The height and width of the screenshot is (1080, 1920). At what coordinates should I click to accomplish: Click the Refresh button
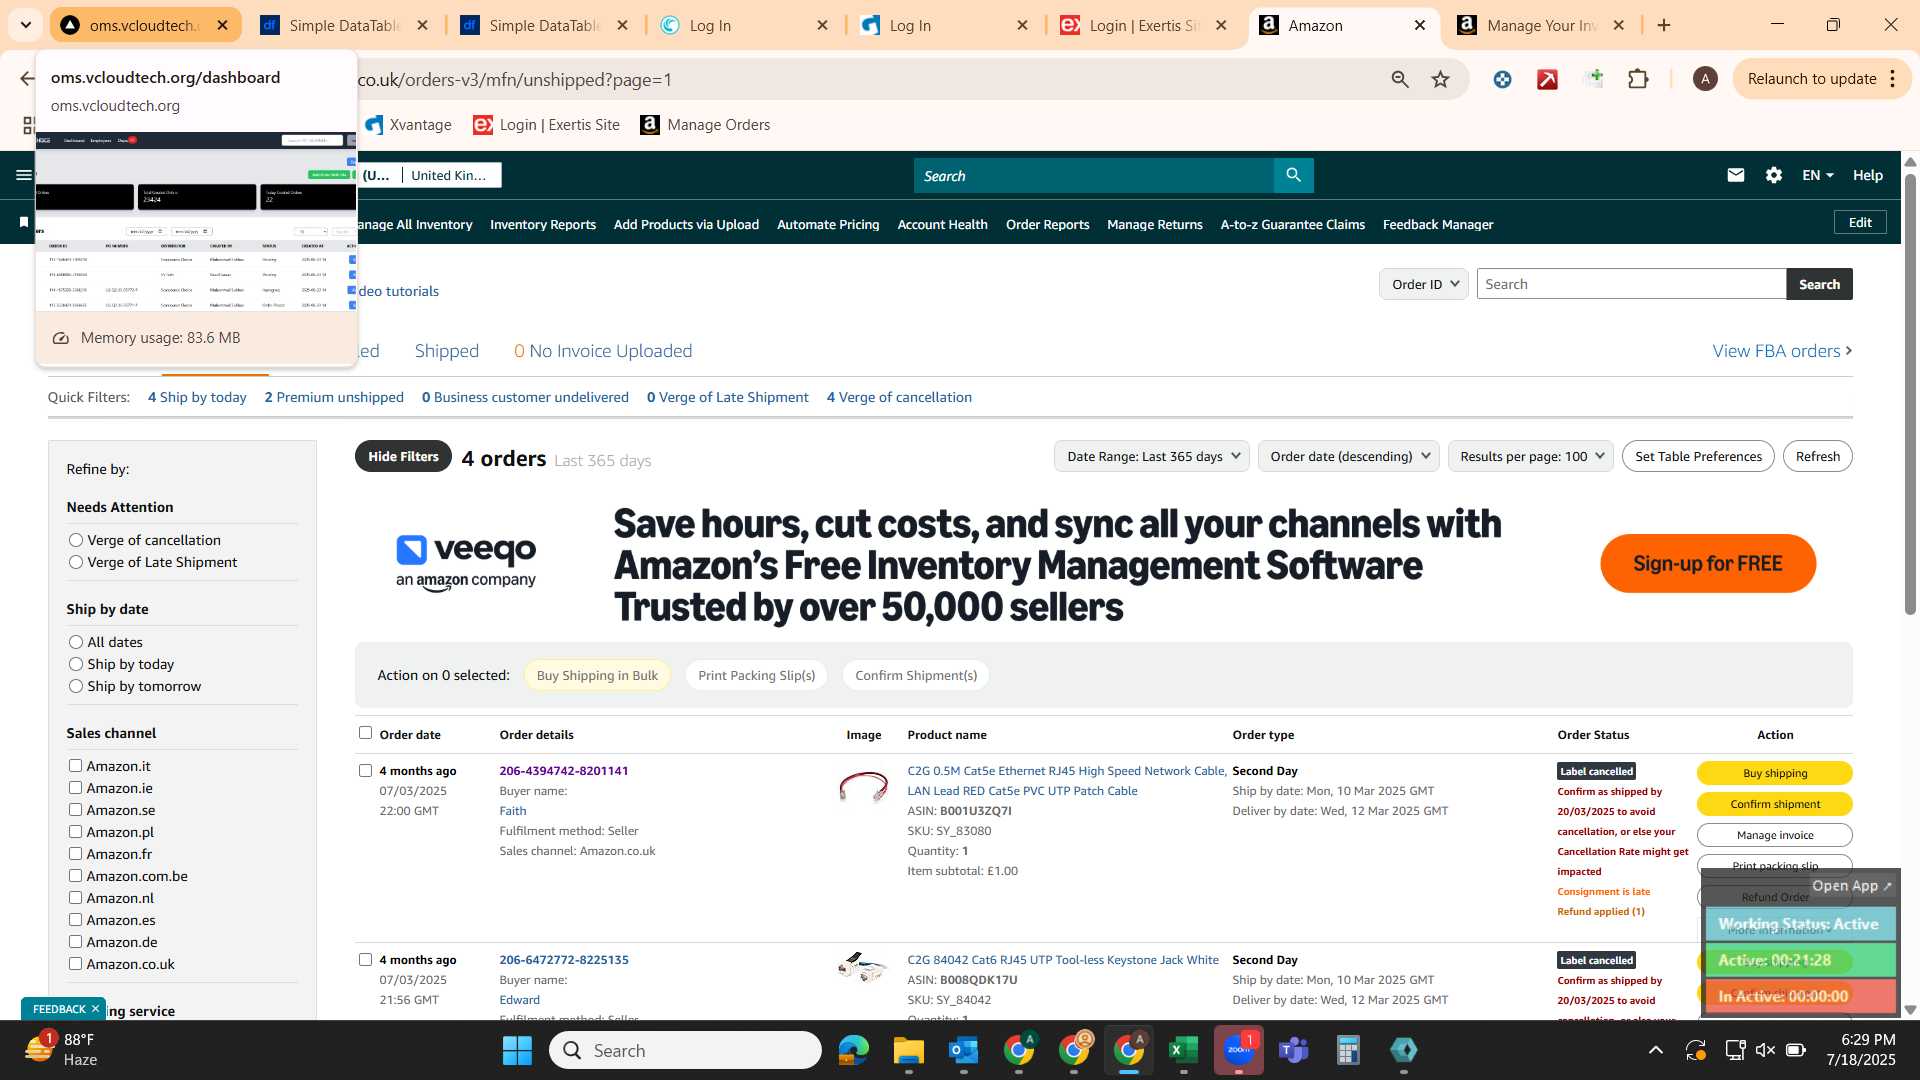click(1817, 456)
